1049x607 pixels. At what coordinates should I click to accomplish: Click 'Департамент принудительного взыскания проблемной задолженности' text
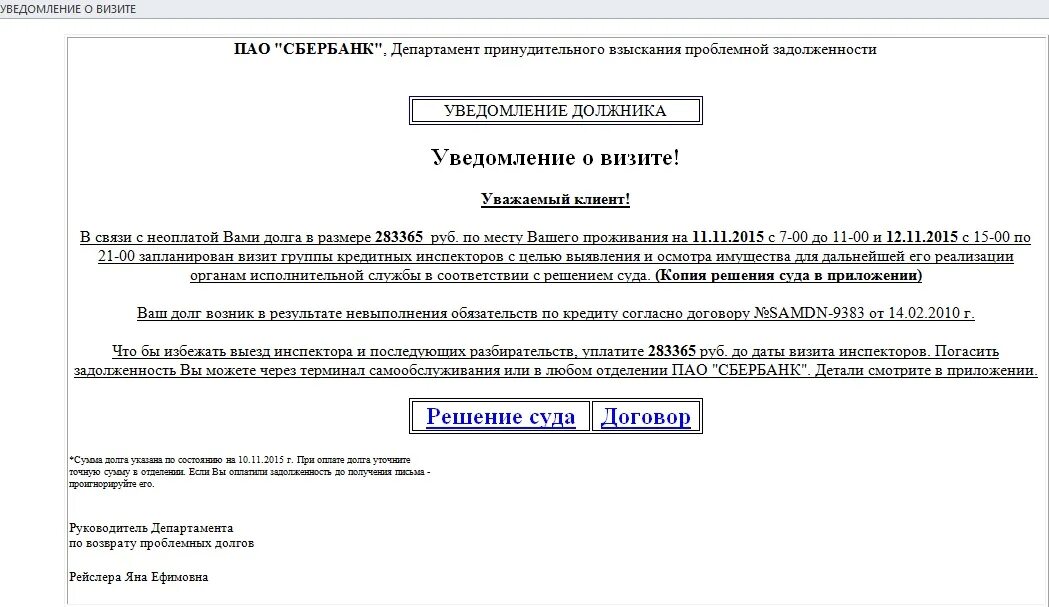(x=634, y=49)
